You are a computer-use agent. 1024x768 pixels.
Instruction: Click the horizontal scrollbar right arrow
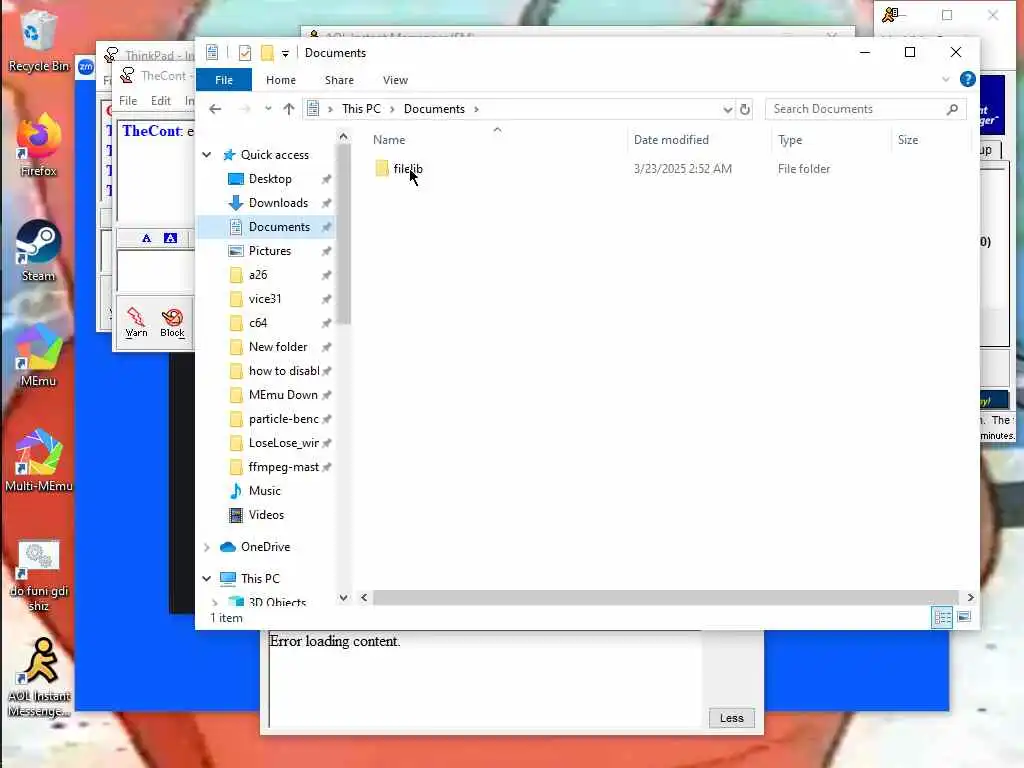[970, 598]
